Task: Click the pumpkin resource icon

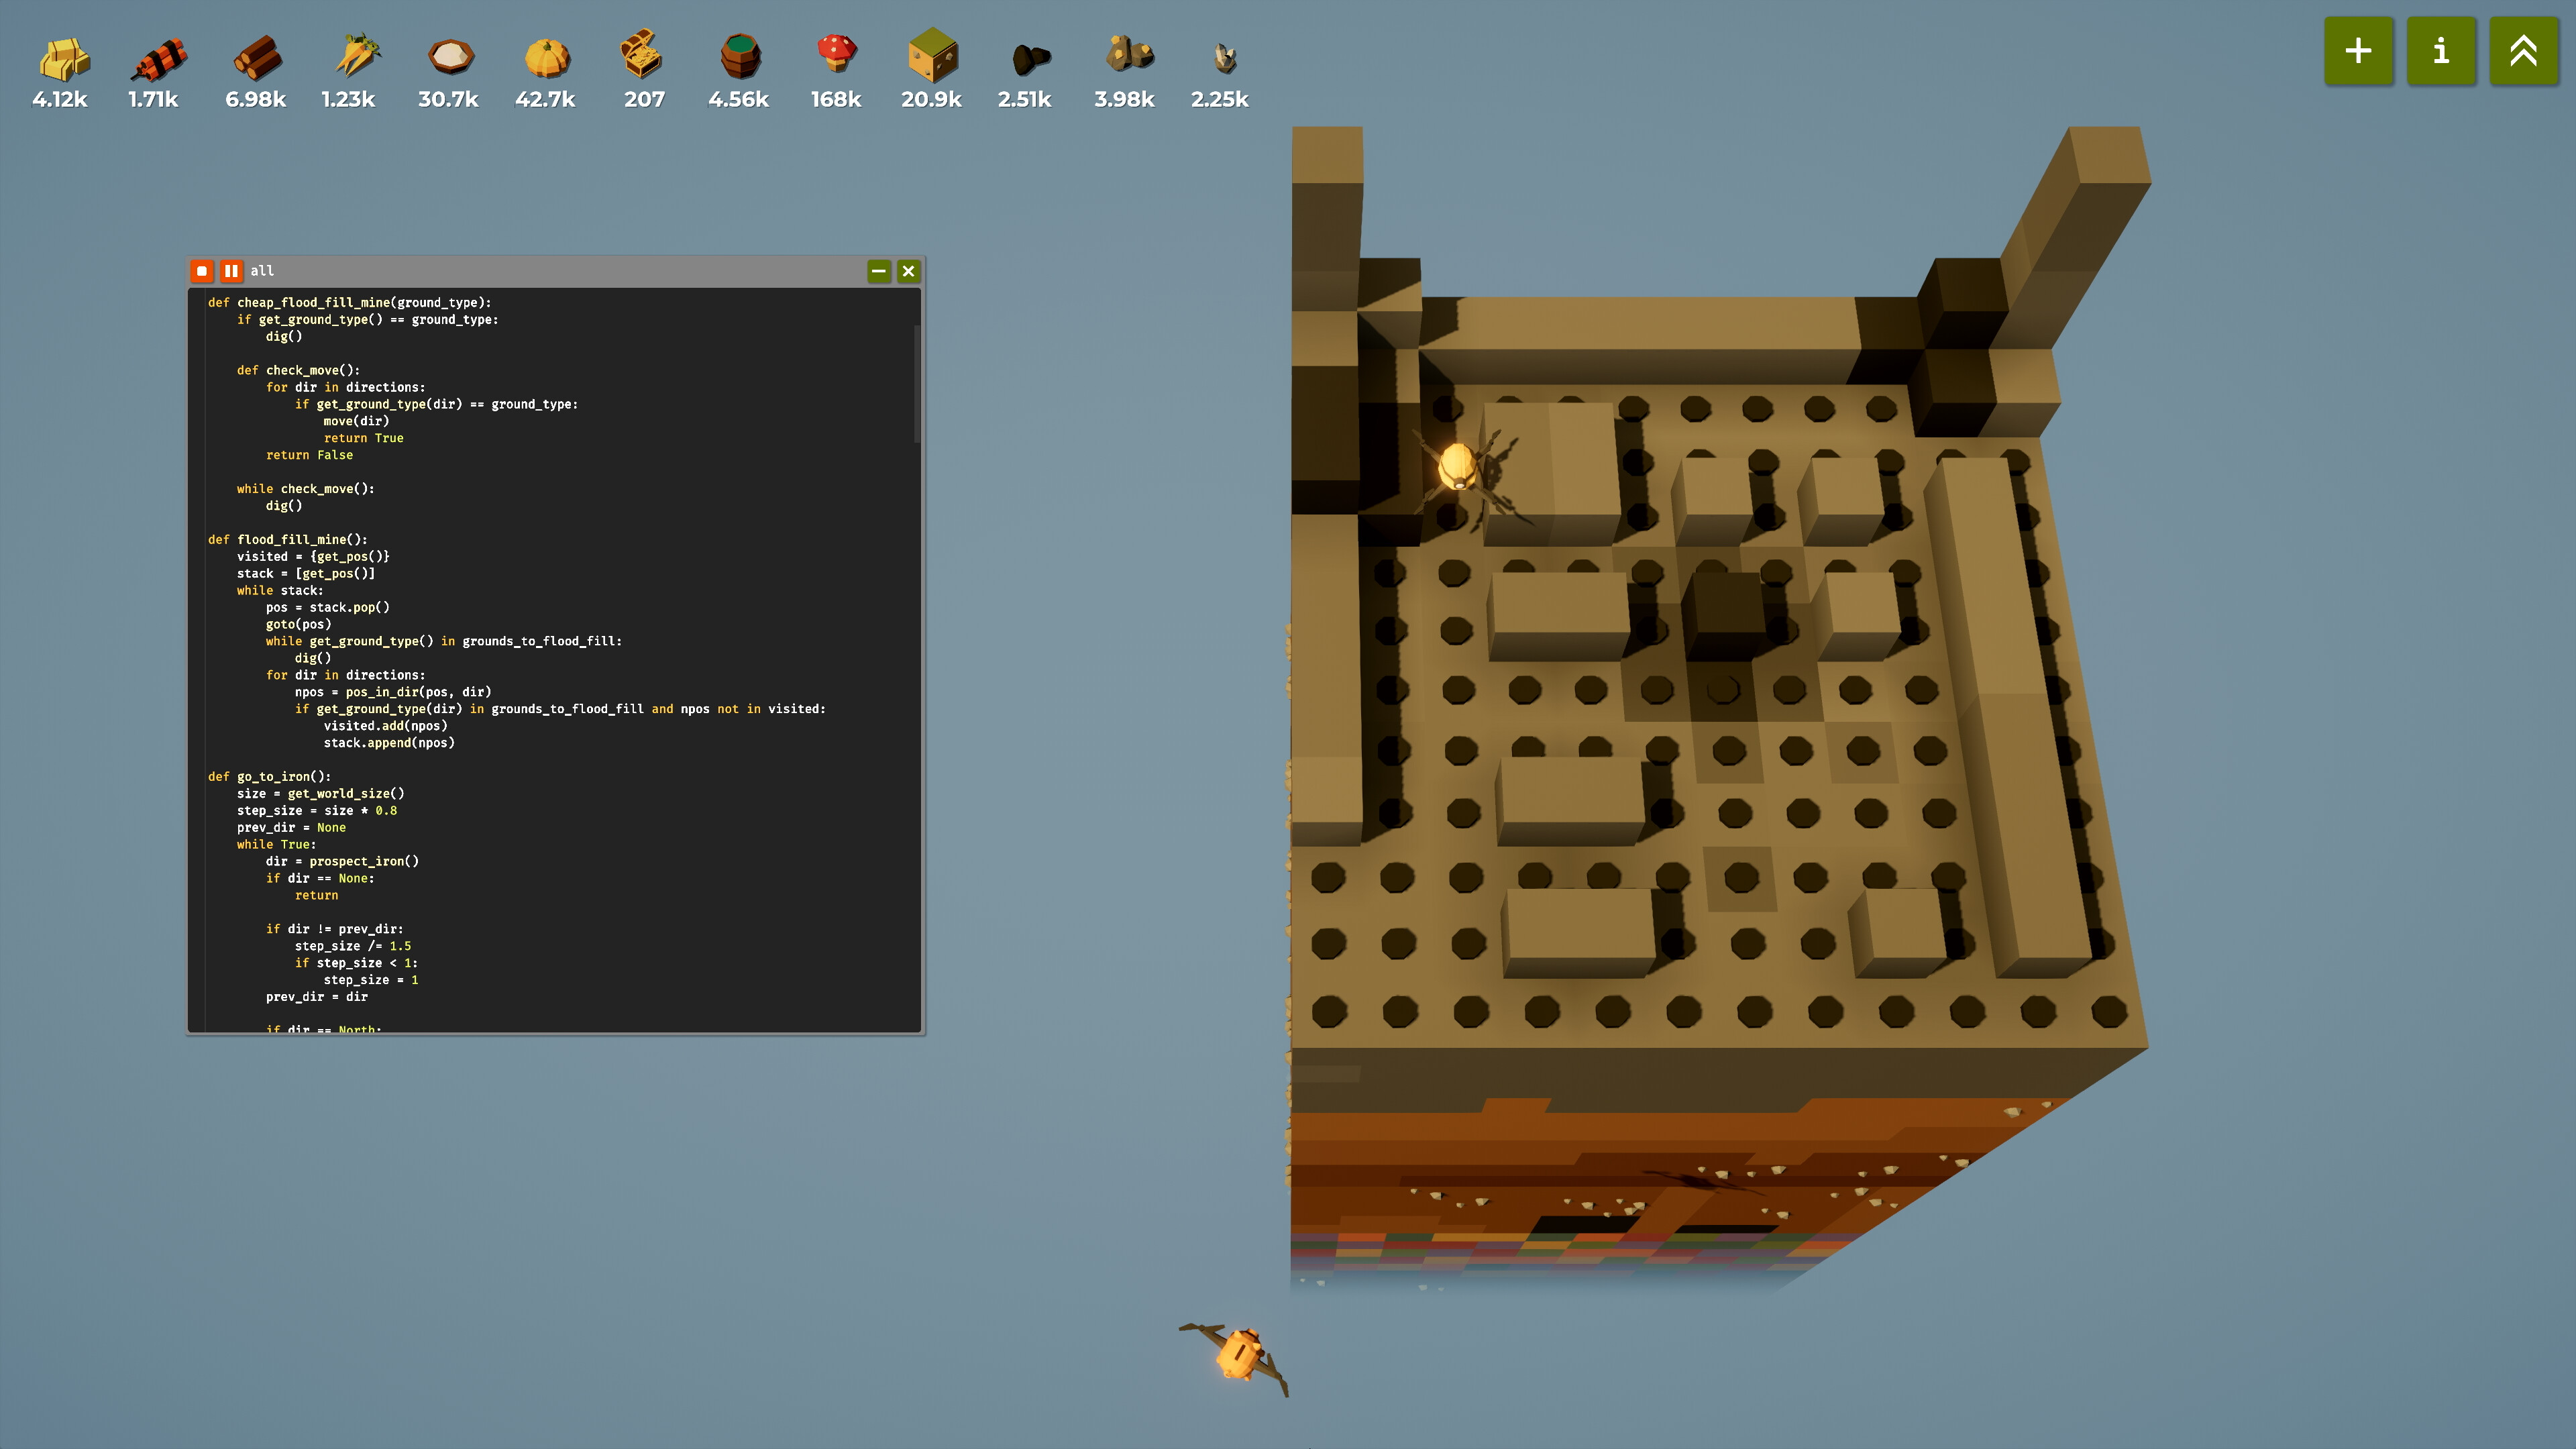Action: pos(547,58)
